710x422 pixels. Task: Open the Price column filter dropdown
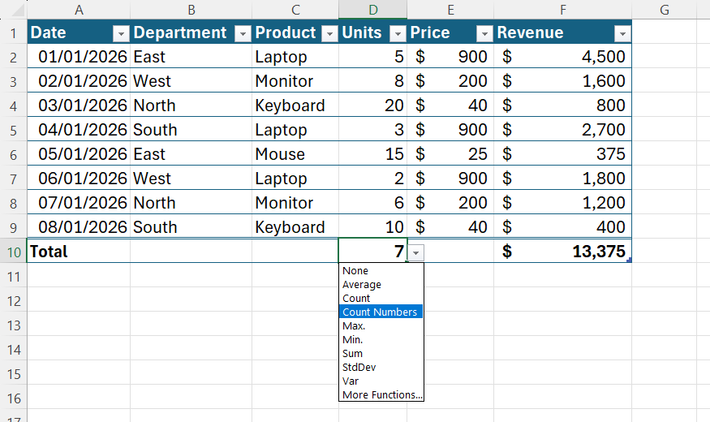point(485,34)
